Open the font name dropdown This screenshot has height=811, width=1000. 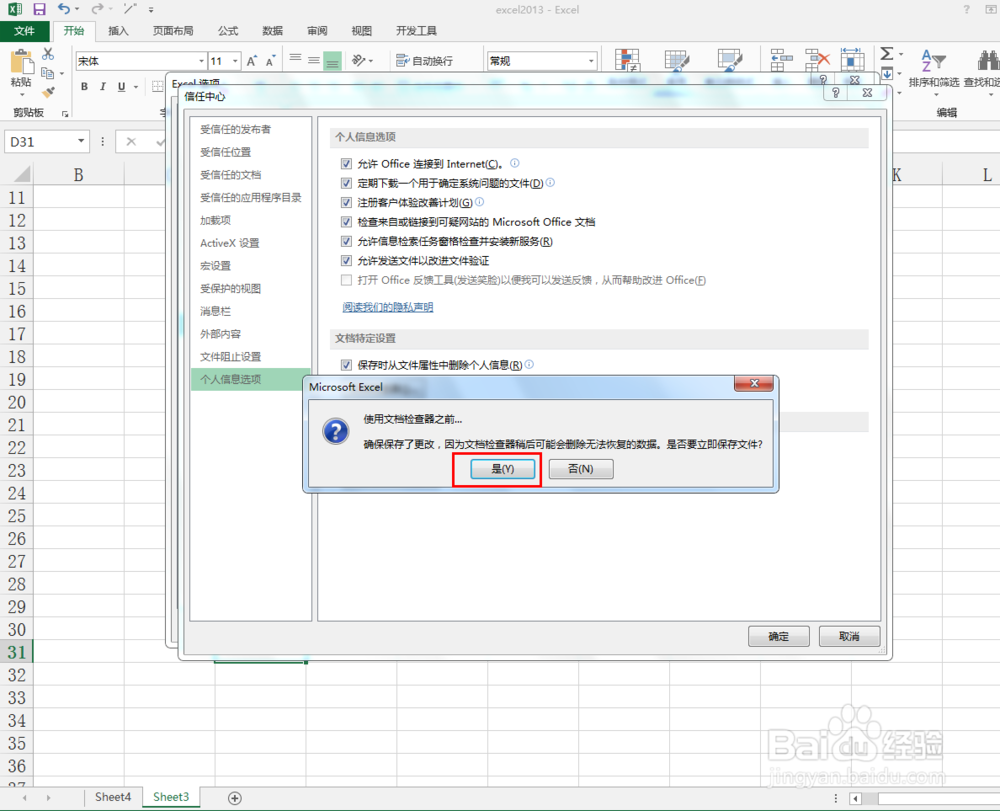pyautogui.click(x=203, y=60)
